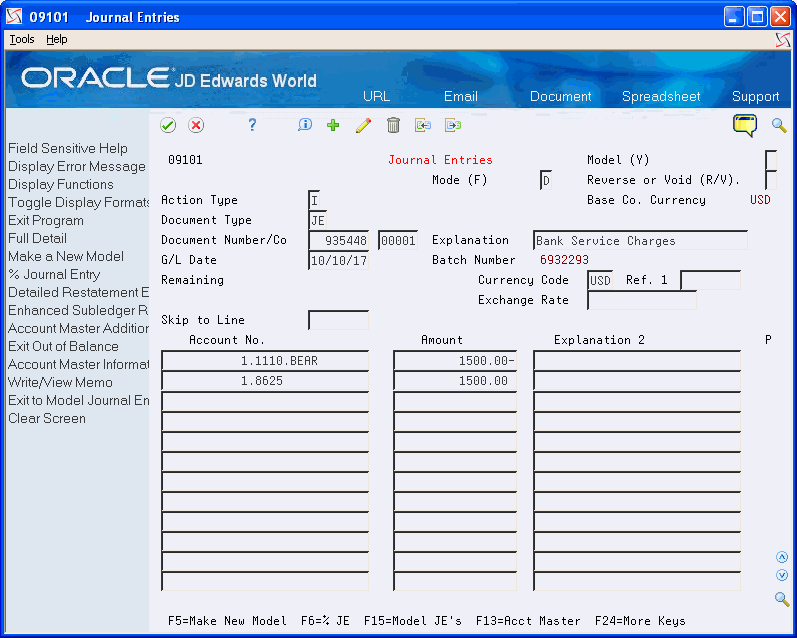
Task: Open the Tools menu
Action: point(22,39)
